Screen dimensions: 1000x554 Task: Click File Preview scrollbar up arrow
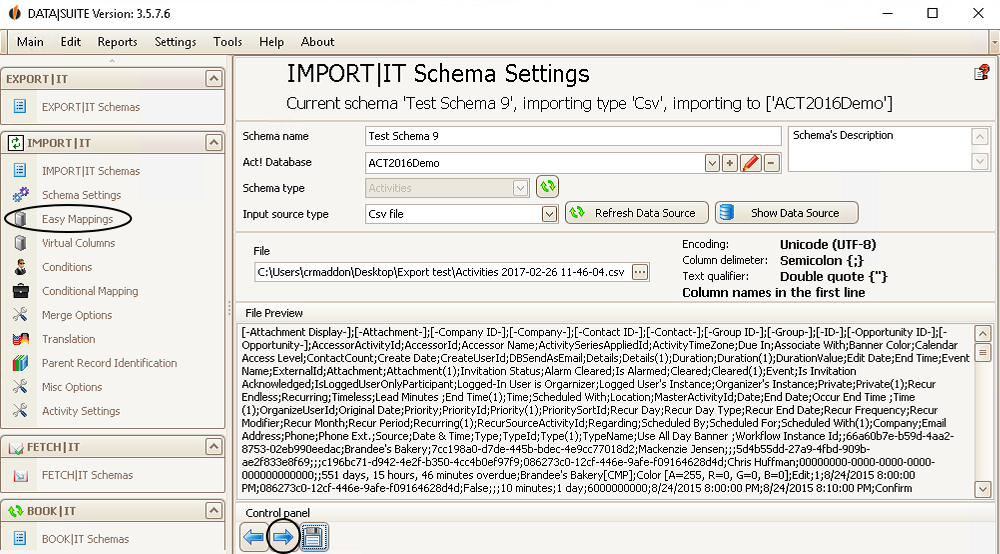(983, 333)
